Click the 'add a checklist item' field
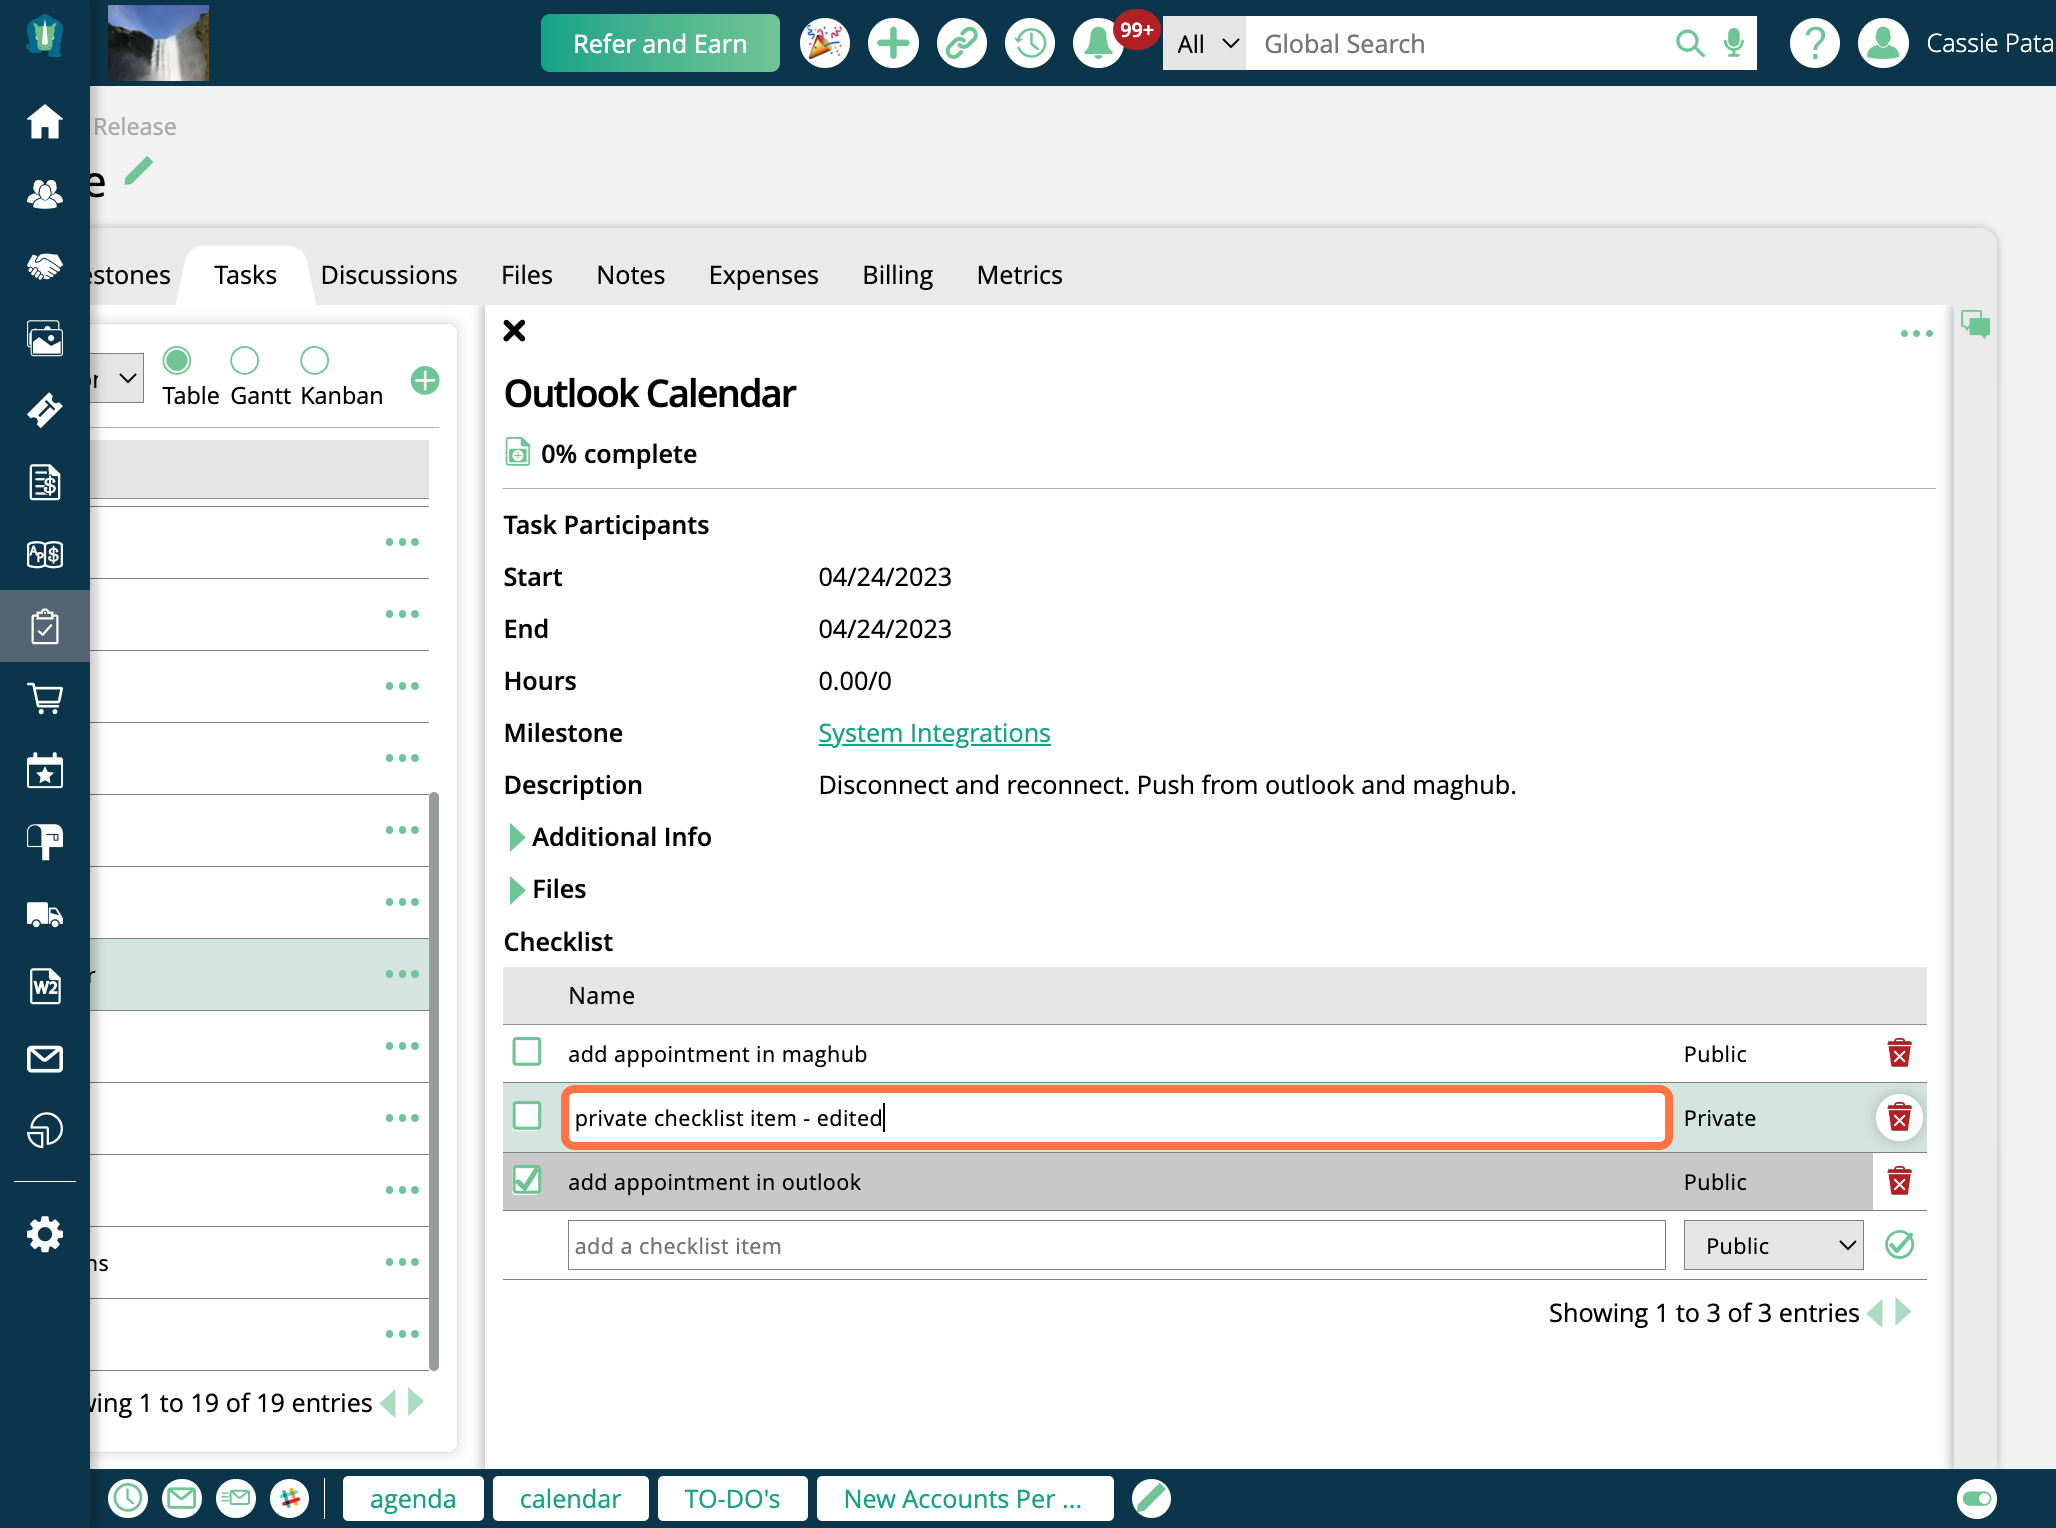Viewport: 2056px width, 1528px height. [x=1116, y=1245]
